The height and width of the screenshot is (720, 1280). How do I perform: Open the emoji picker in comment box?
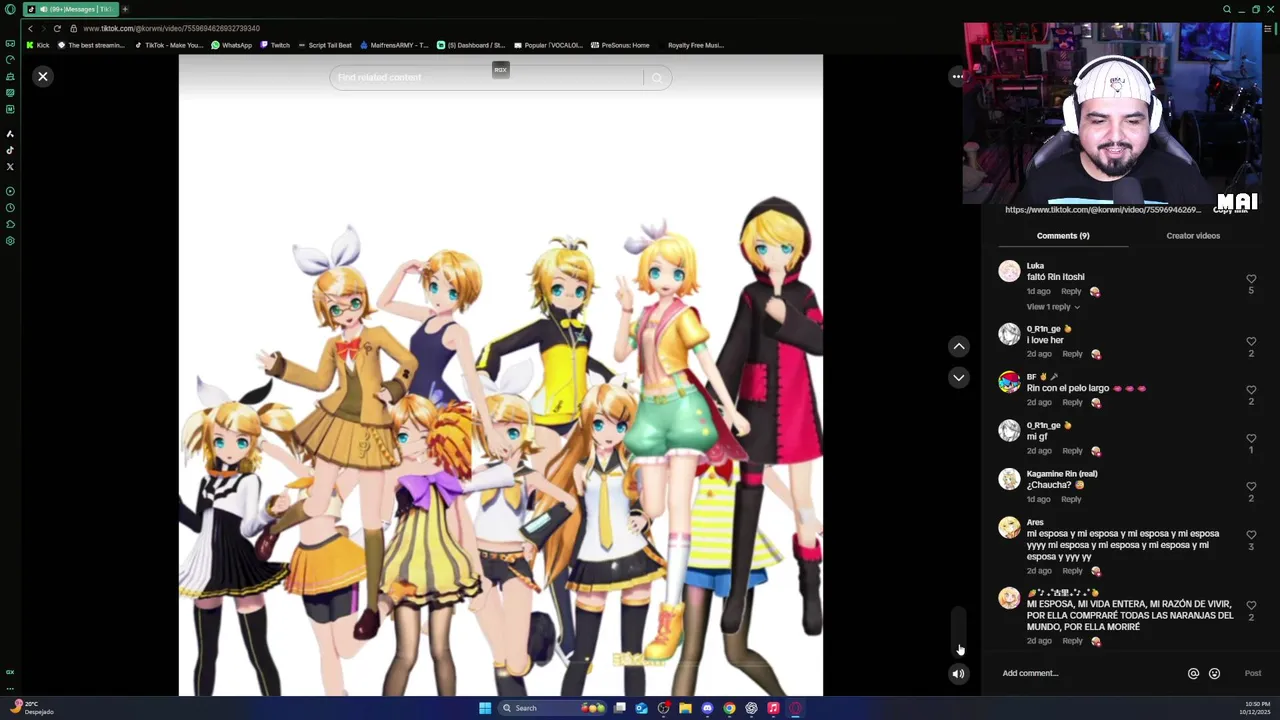(x=1214, y=674)
